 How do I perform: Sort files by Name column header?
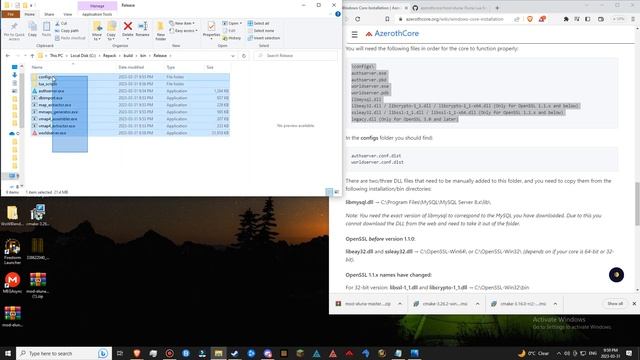37,67
